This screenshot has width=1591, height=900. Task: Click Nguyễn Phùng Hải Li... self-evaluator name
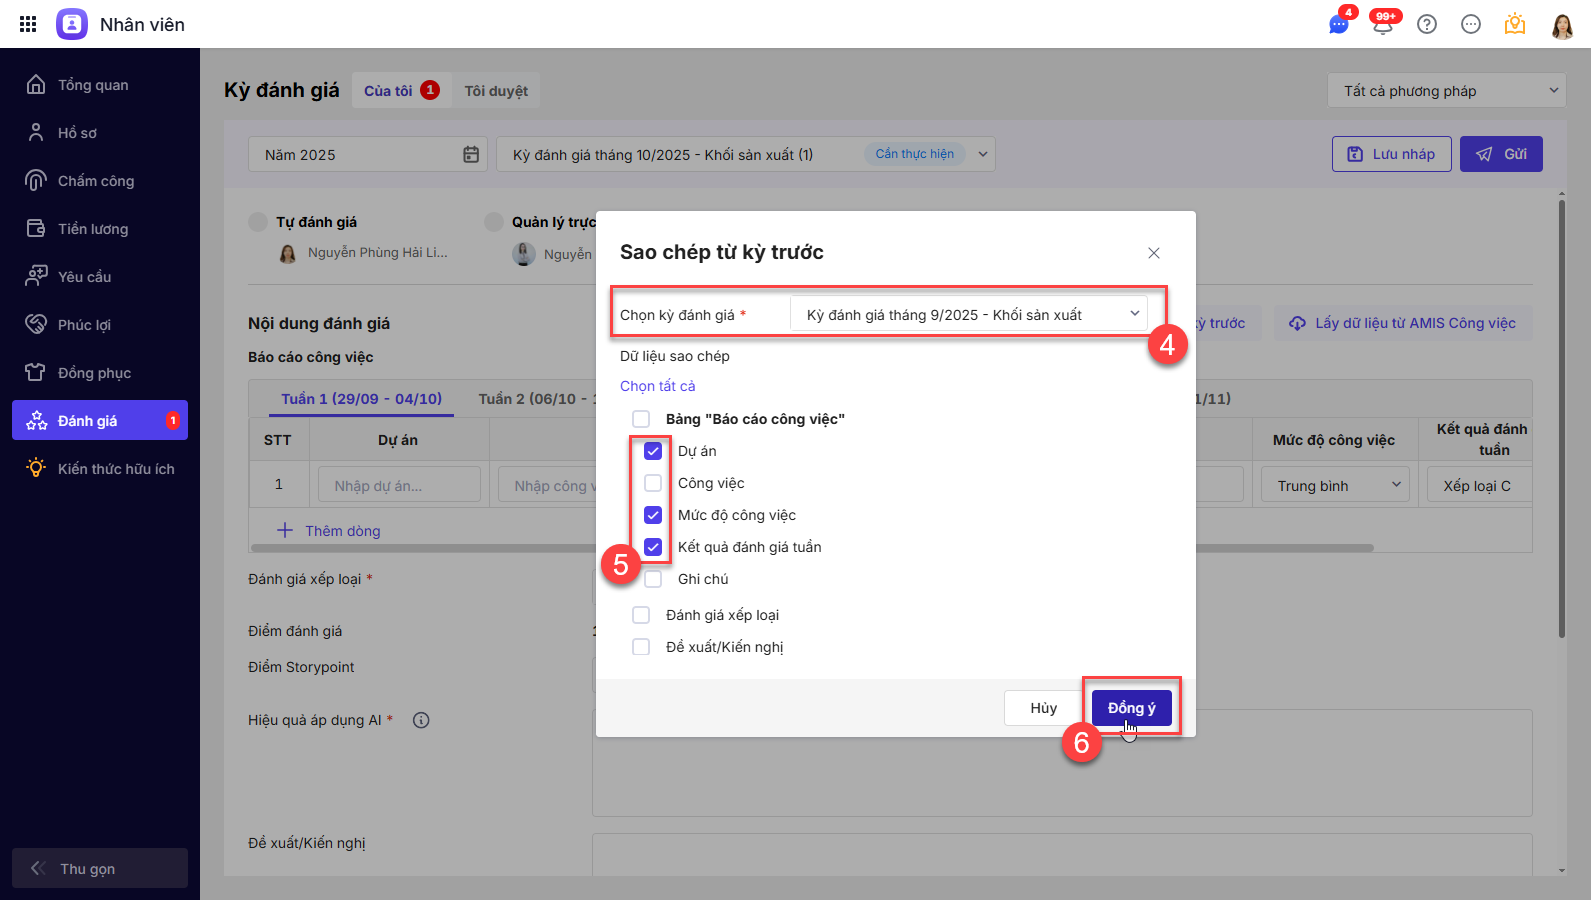click(378, 253)
